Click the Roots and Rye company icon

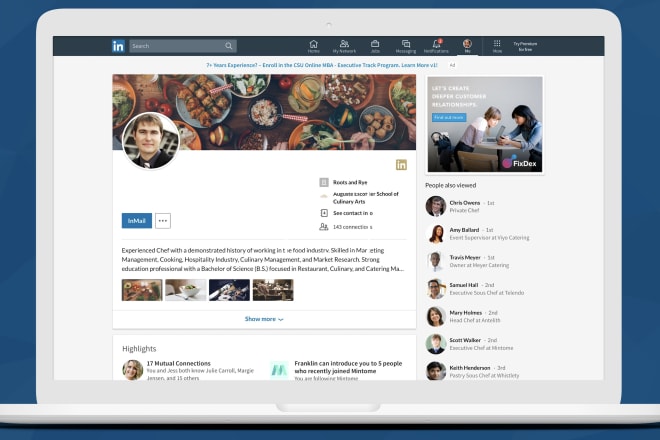coord(324,182)
